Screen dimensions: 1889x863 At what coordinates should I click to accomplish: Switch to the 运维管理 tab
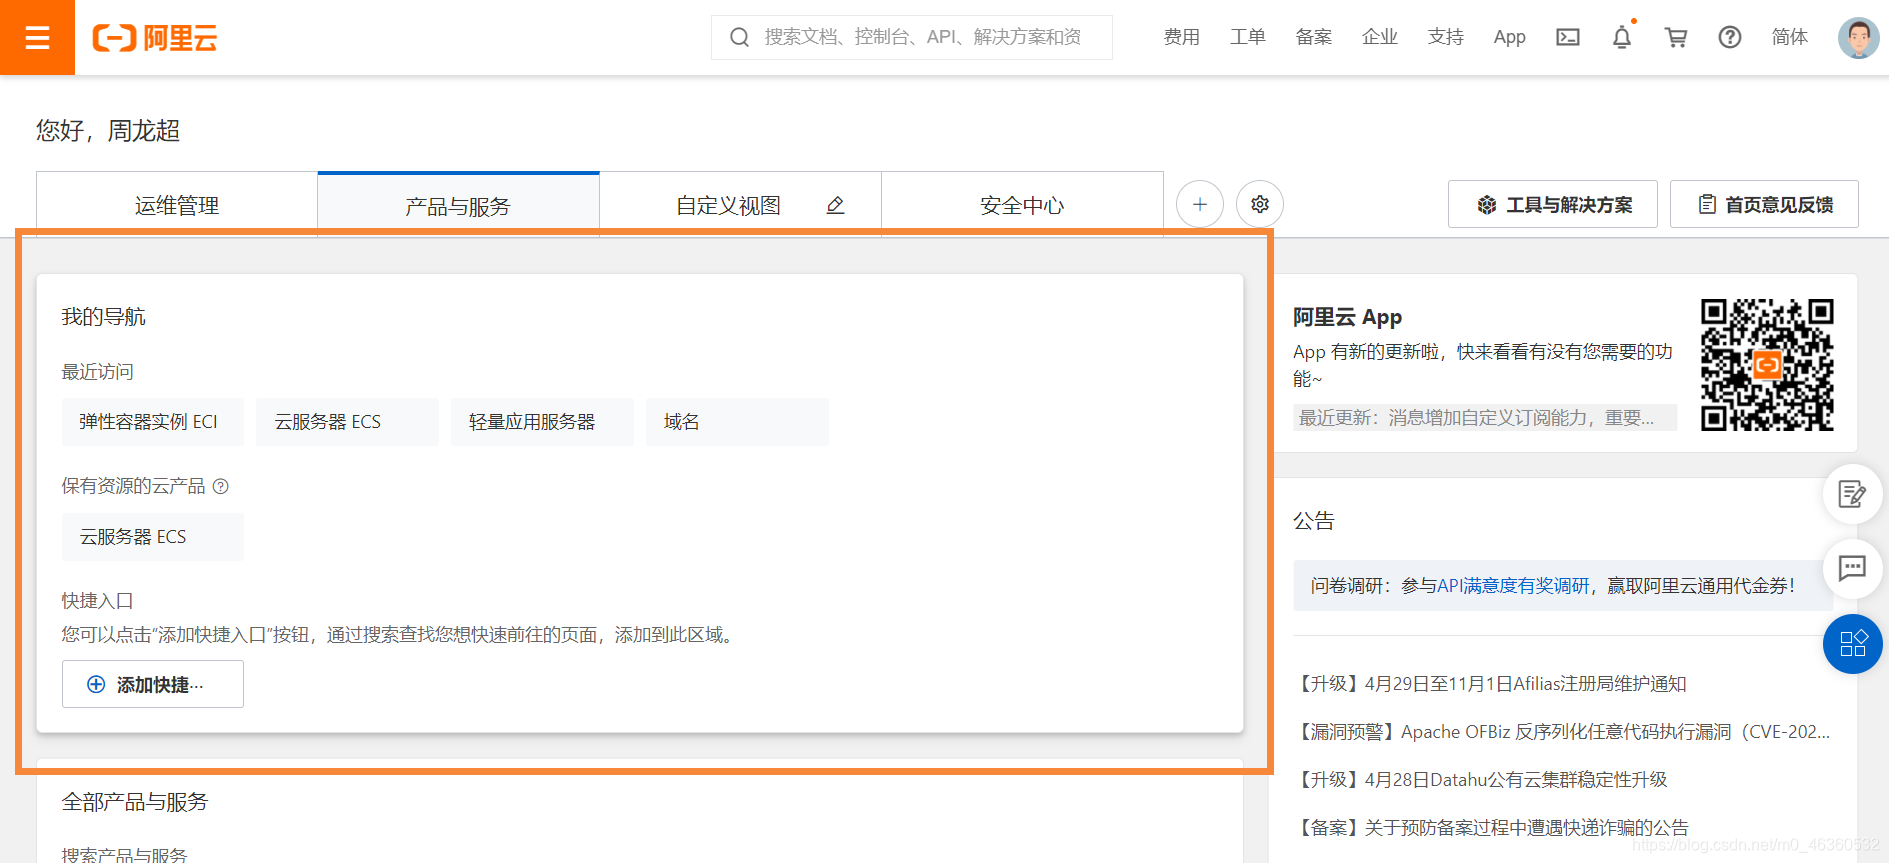(177, 205)
